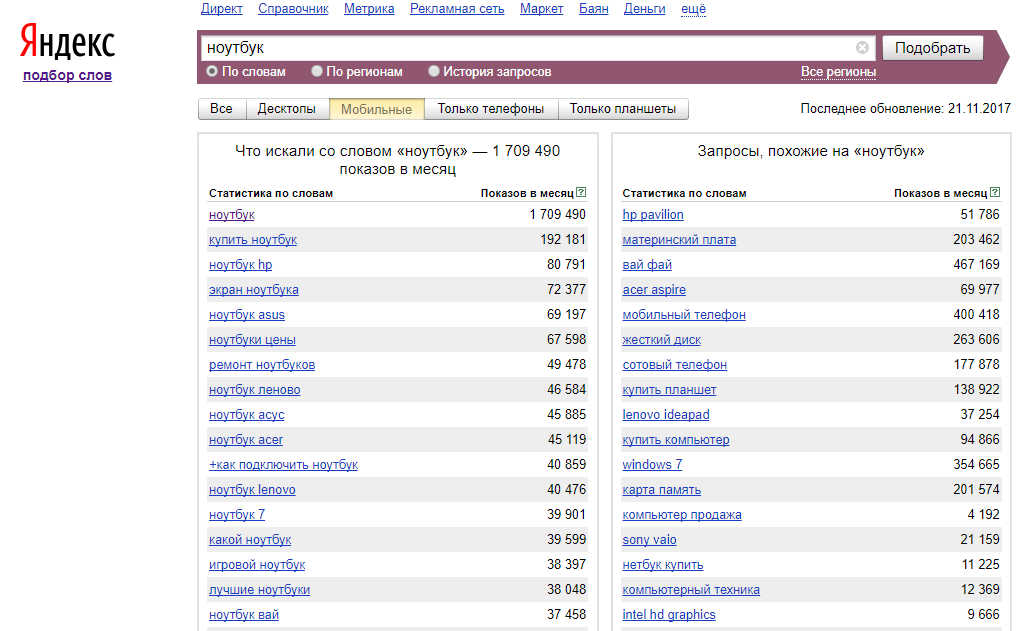Open the 'ноутбук lenovo' keyword link
The width and height of the screenshot is (1029, 631).
click(252, 489)
